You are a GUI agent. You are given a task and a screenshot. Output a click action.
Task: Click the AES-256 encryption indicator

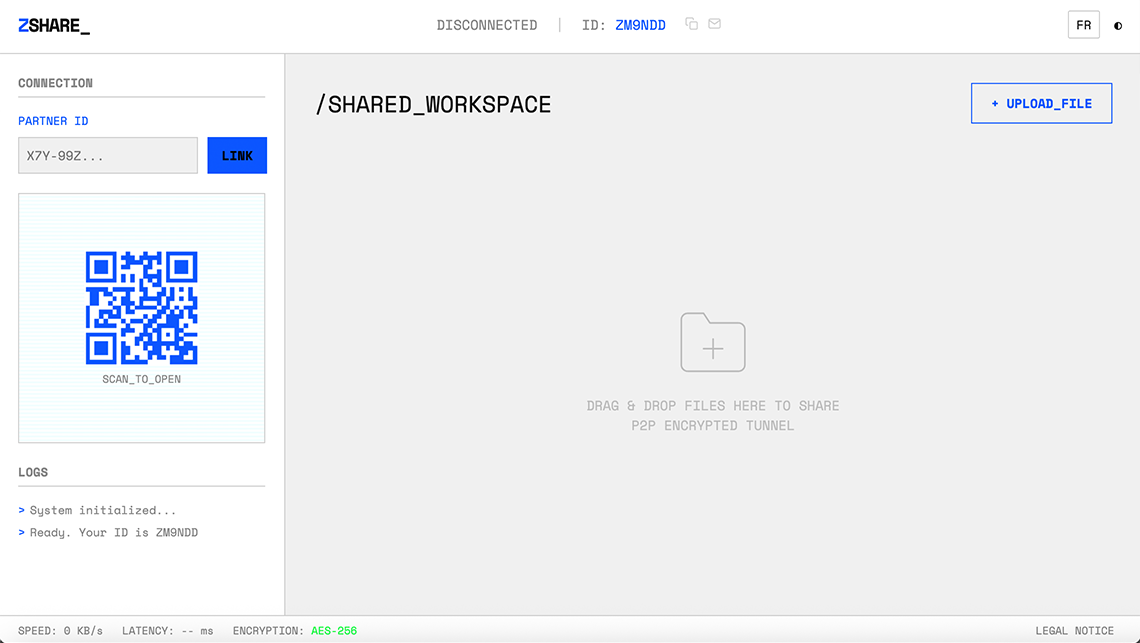pyautogui.click(x=335, y=630)
